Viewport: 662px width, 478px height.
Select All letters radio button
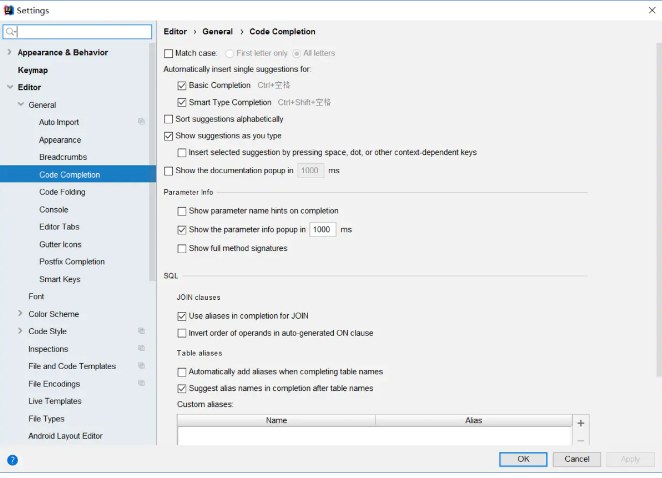pos(296,53)
